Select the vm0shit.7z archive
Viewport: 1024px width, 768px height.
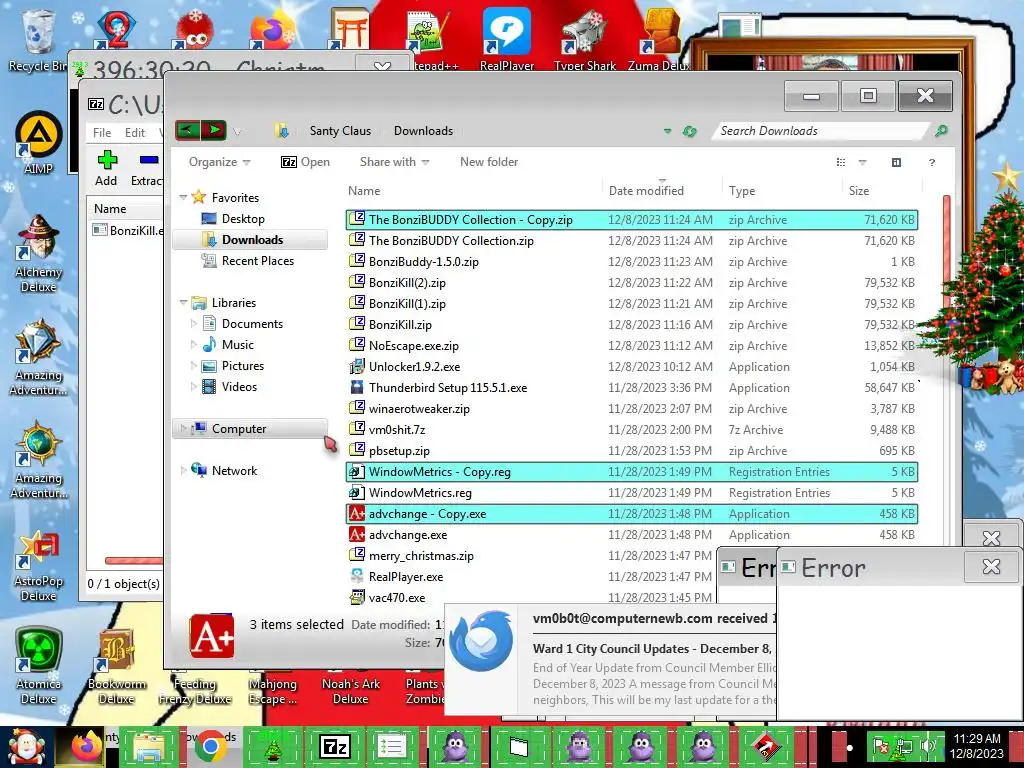tap(397, 430)
